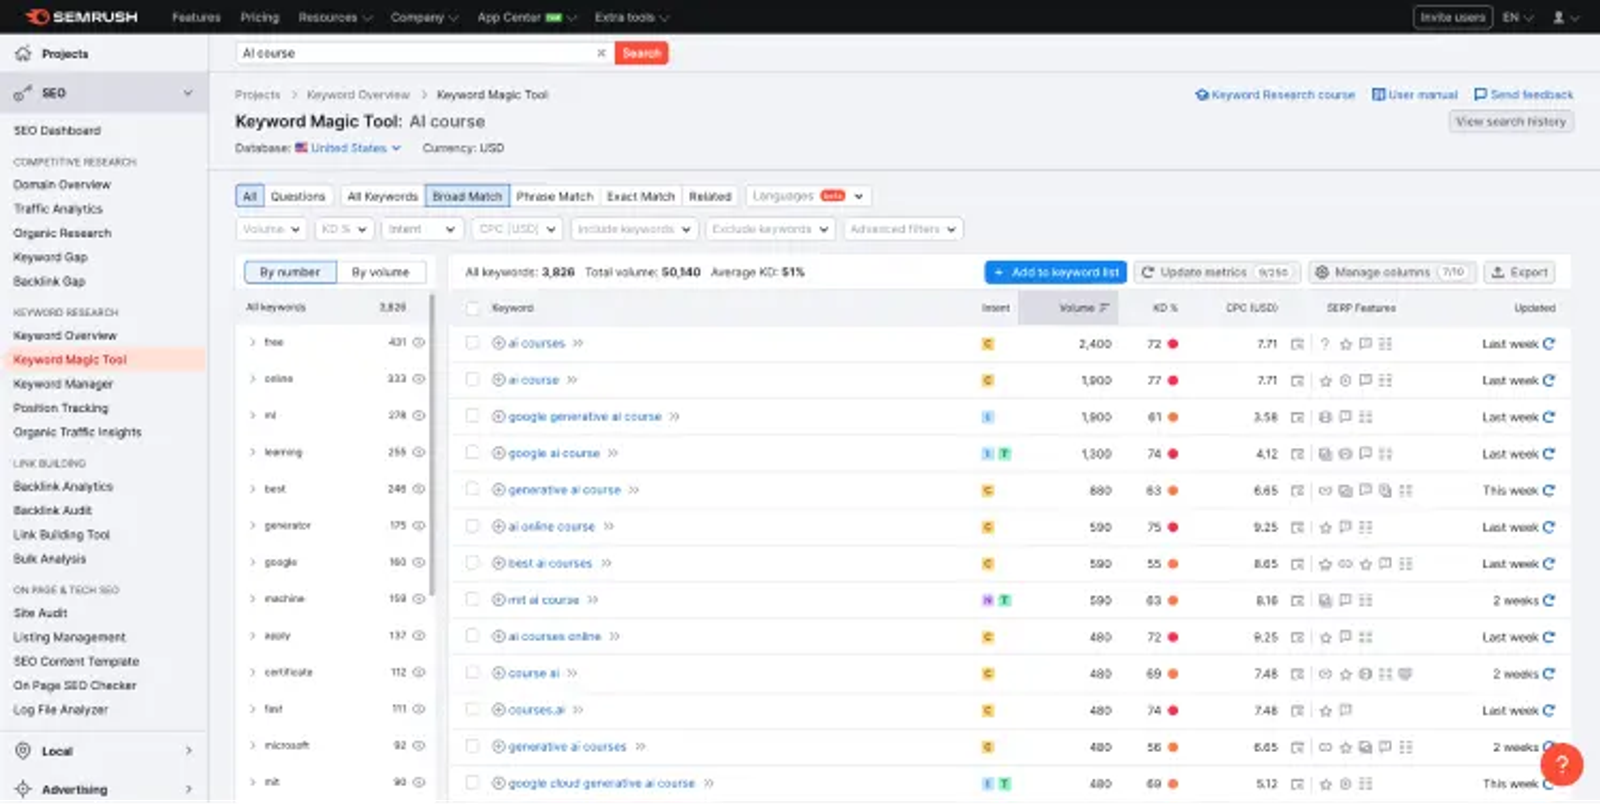Tick the select-all checkbox in Keyword header
The width and height of the screenshot is (1600, 804).
coord(472,308)
